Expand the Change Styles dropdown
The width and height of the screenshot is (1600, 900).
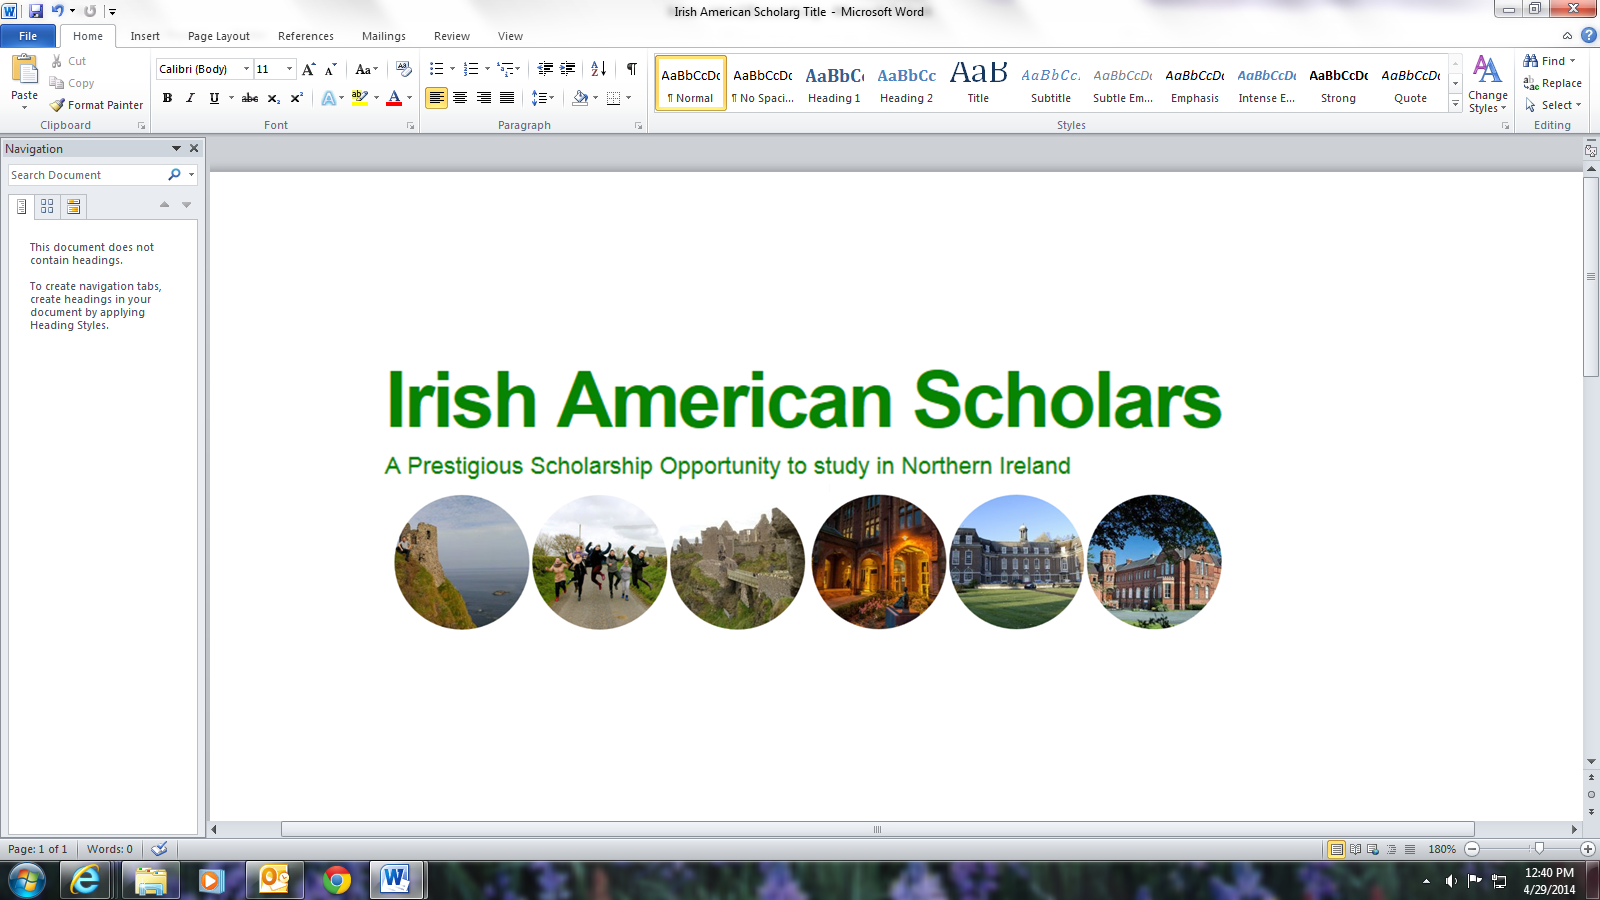(1487, 85)
